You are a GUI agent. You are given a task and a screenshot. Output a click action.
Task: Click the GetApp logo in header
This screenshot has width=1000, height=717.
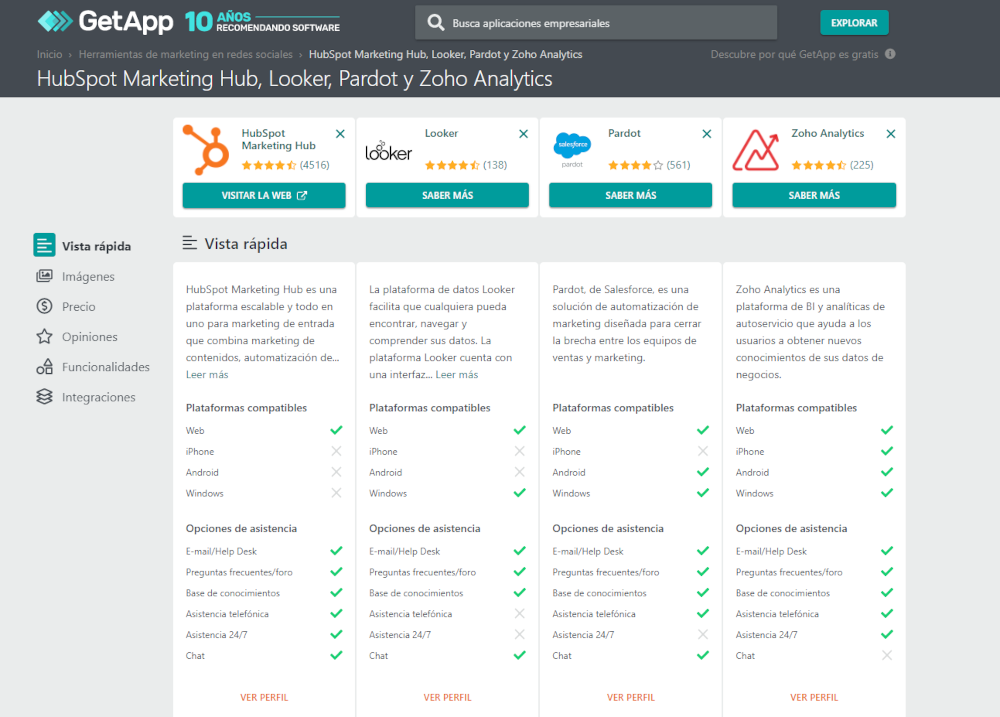(105, 22)
